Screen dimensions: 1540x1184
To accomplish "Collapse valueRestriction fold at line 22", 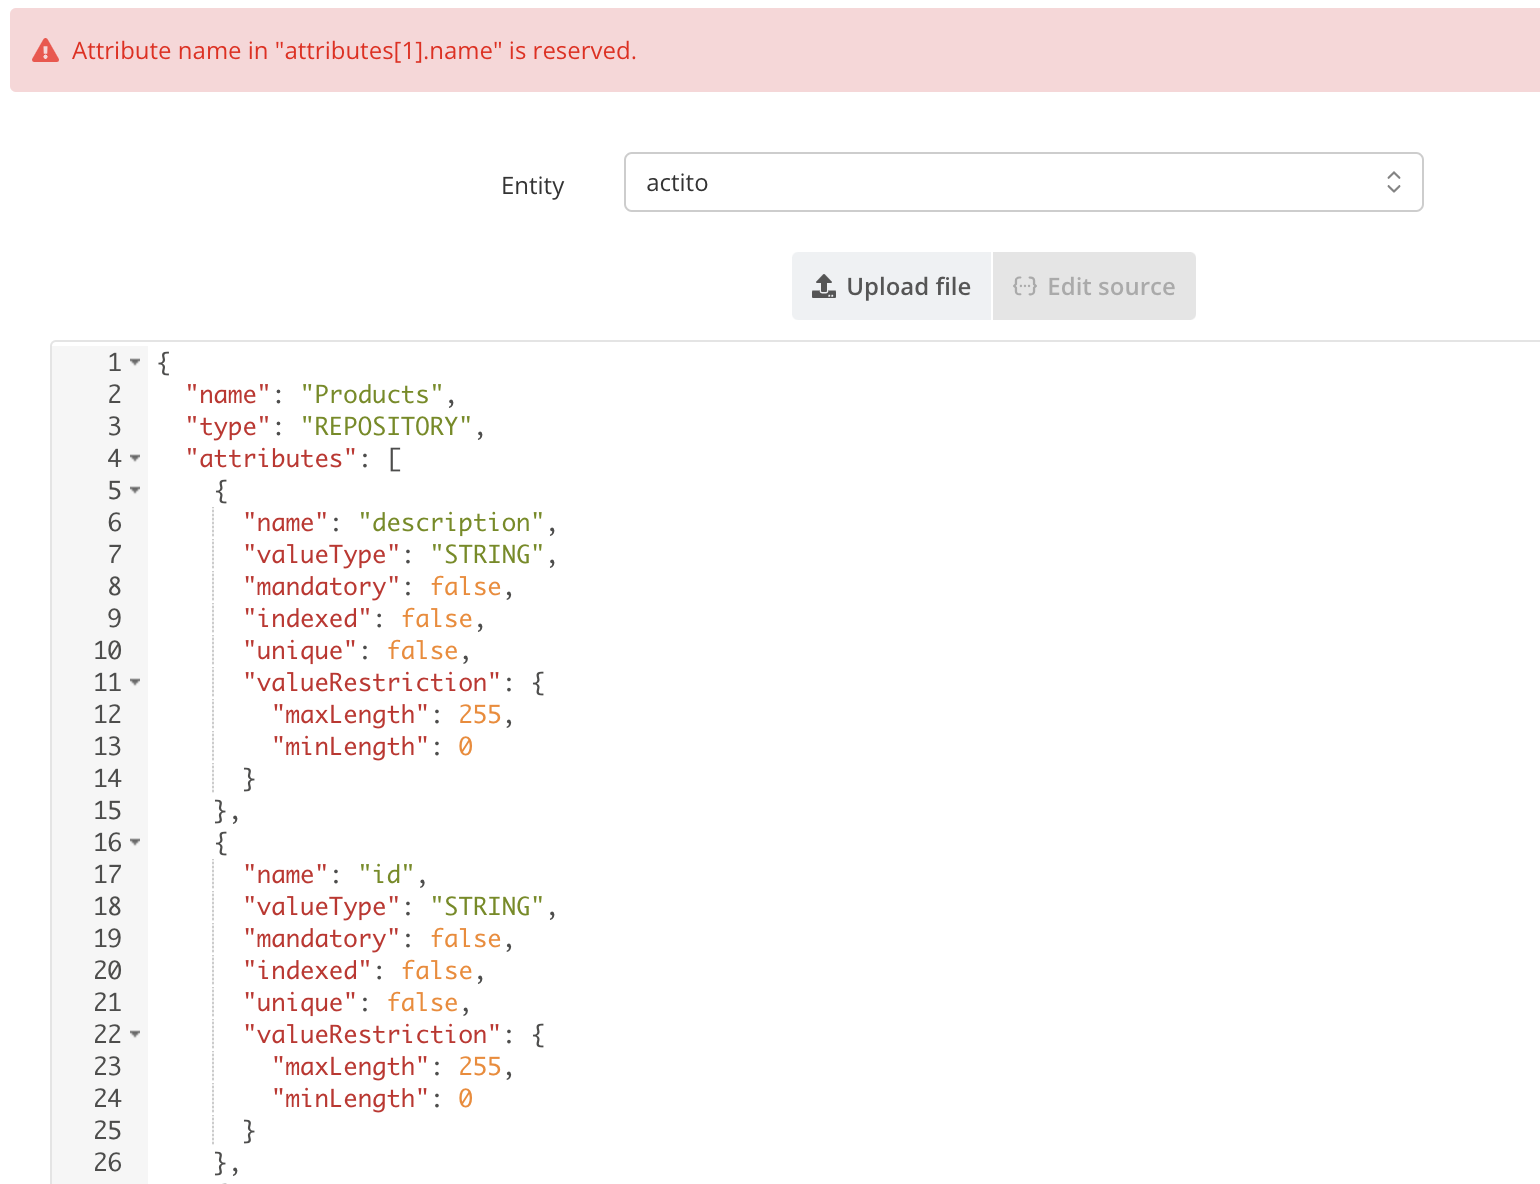I will click(x=135, y=1034).
